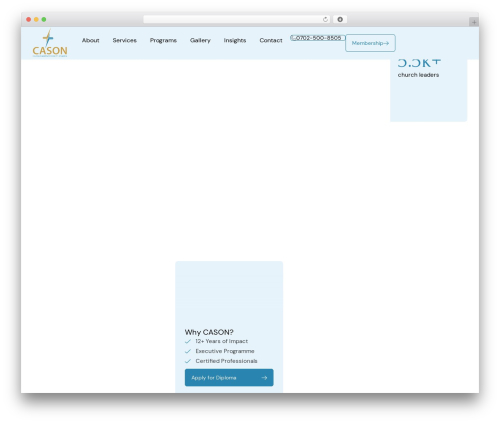Click the 'church leaders' text

tap(418, 75)
